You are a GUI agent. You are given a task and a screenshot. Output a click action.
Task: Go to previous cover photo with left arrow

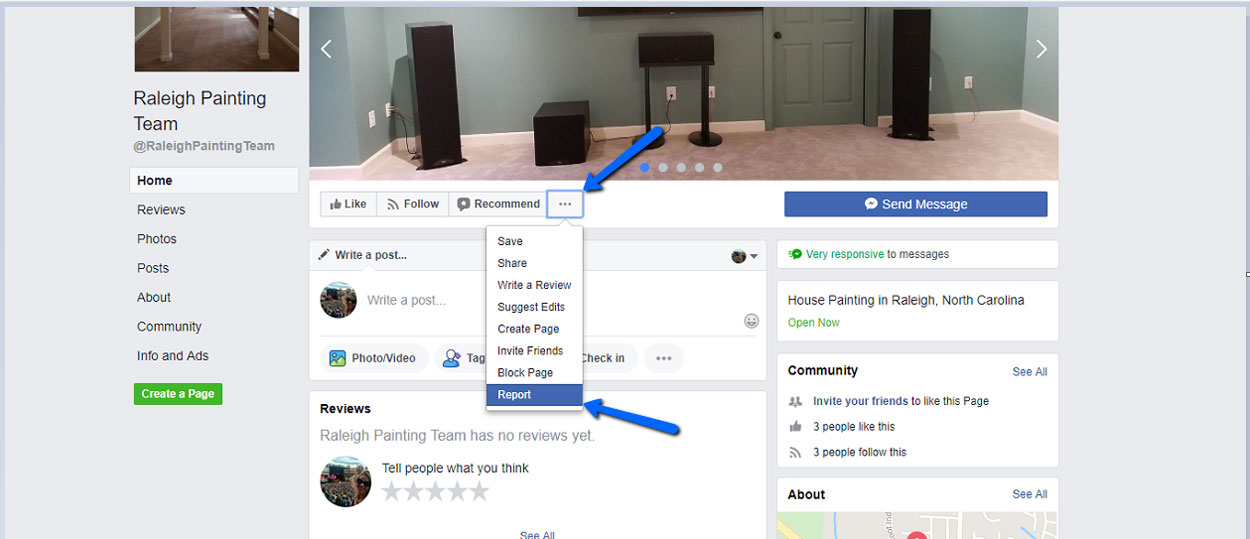326,49
